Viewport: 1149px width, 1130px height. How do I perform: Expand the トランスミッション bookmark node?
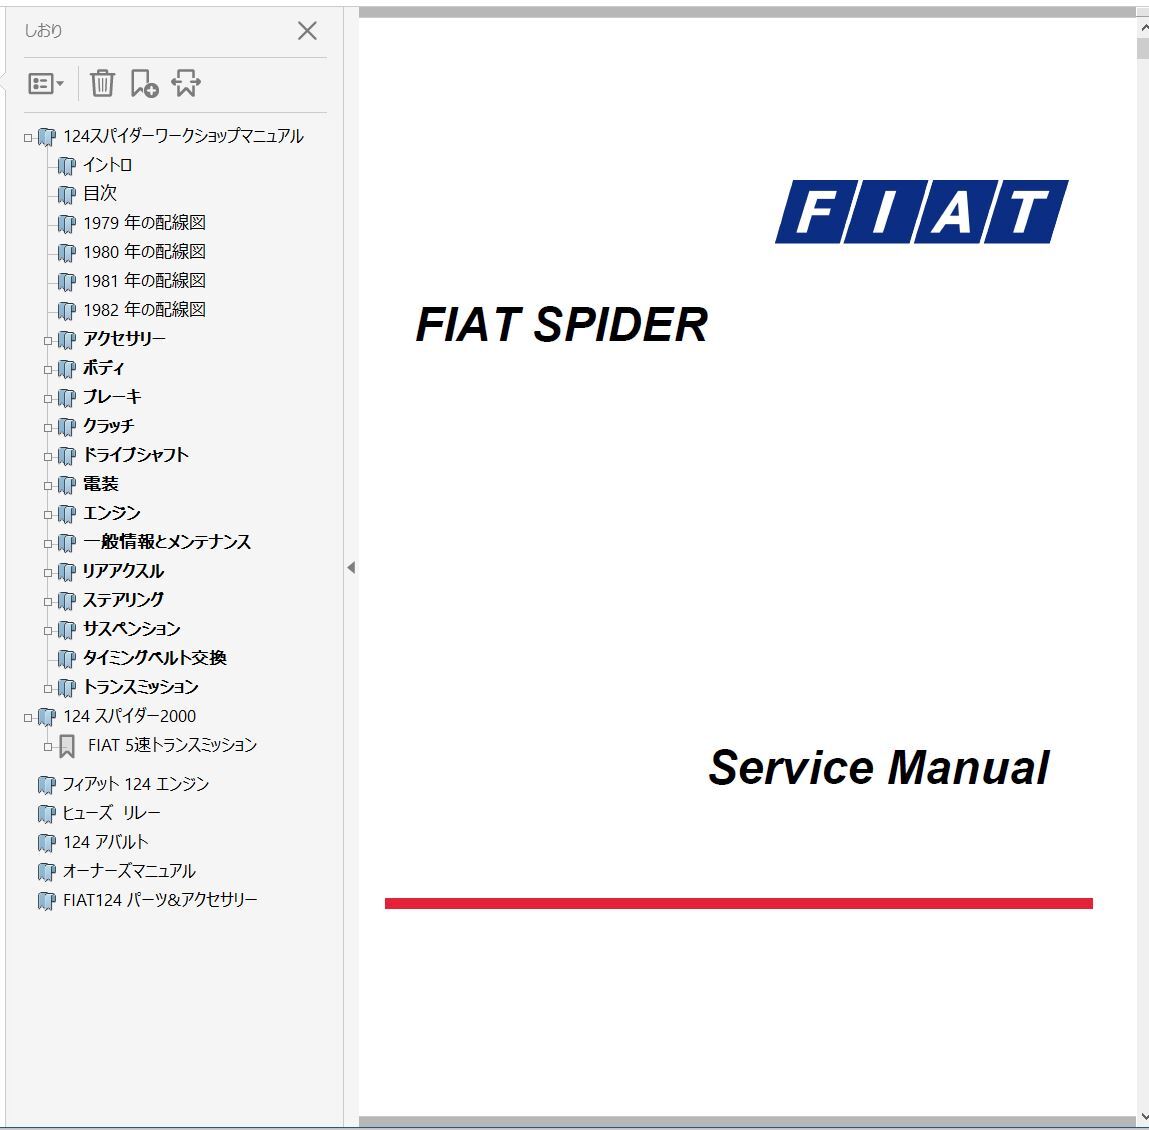[x=48, y=689]
